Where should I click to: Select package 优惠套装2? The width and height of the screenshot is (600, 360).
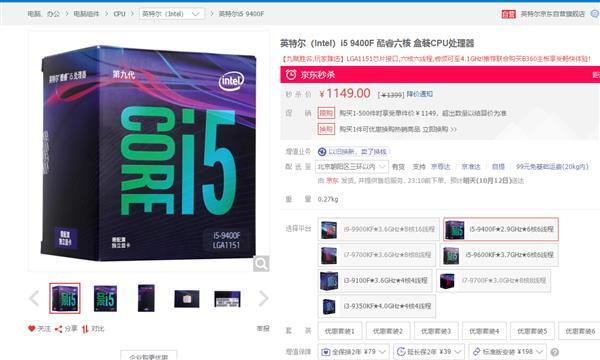click(388, 331)
